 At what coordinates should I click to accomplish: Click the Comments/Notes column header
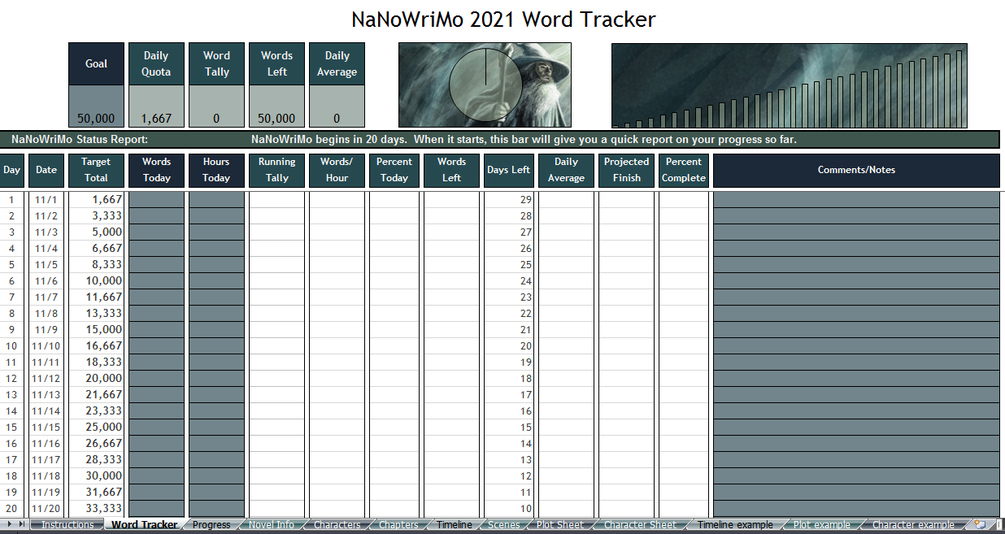pyautogui.click(x=856, y=171)
